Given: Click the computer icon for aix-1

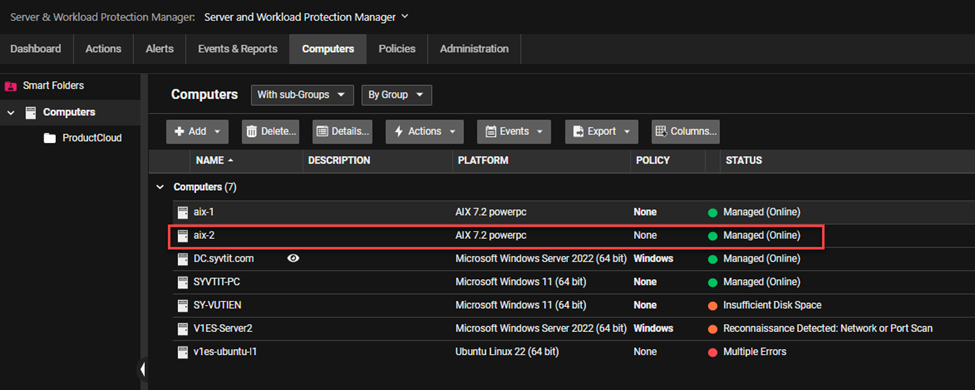Looking at the screenshot, I should coord(182,212).
